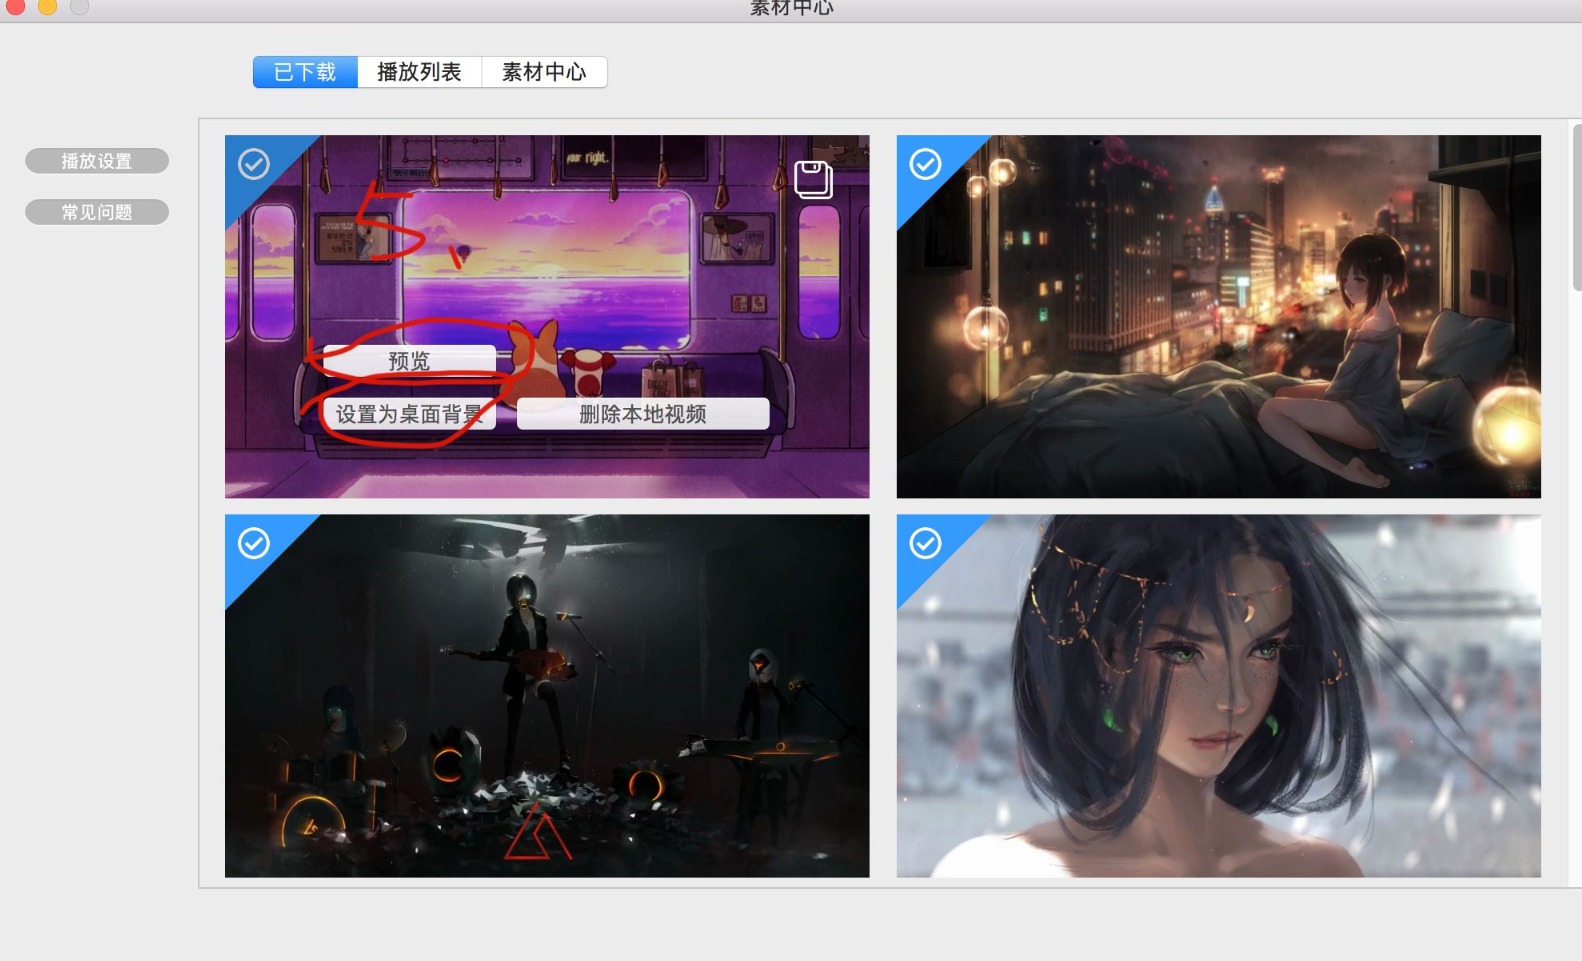This screenshot has width=1582, height=961.
Task: Open the 播放列表 tab
Action: click(x=419, y=72)
